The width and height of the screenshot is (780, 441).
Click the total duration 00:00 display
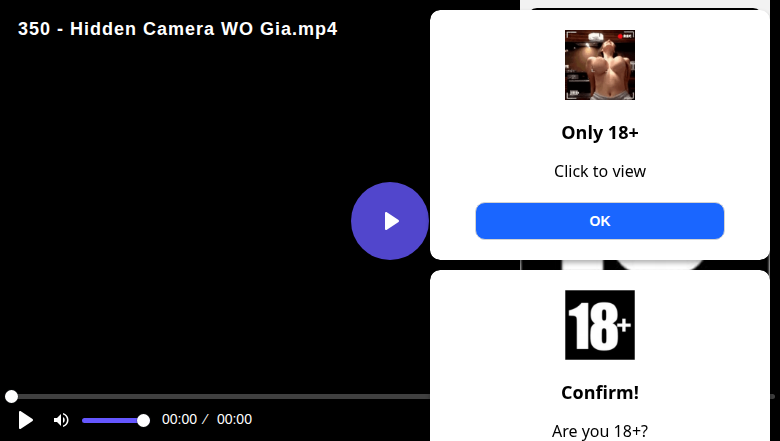pyautogui.click(x=234, y=420)
